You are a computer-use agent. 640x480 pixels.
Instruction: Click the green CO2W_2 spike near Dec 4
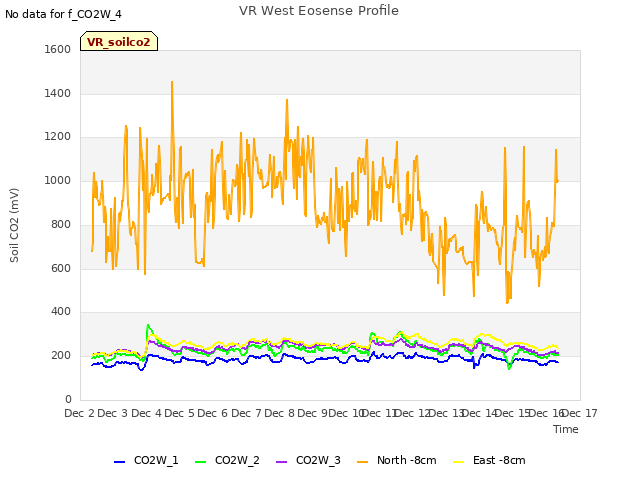pos(148,325)
